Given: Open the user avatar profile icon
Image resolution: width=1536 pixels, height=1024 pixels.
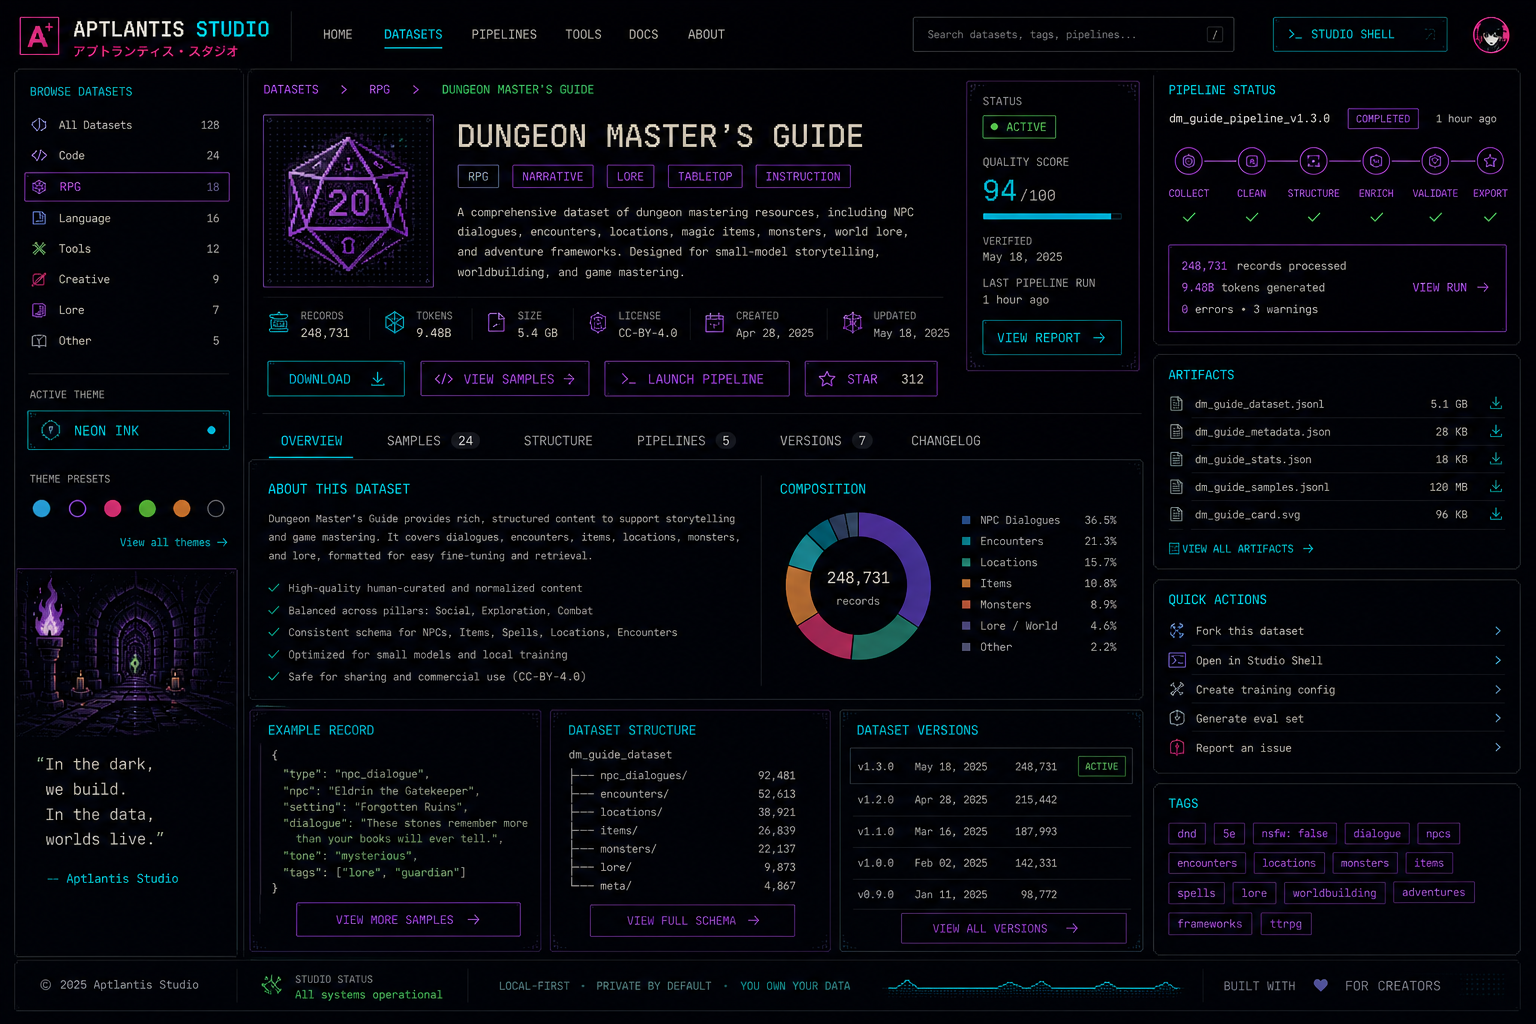Looking at the screenshot, I should coord(1490,35).
